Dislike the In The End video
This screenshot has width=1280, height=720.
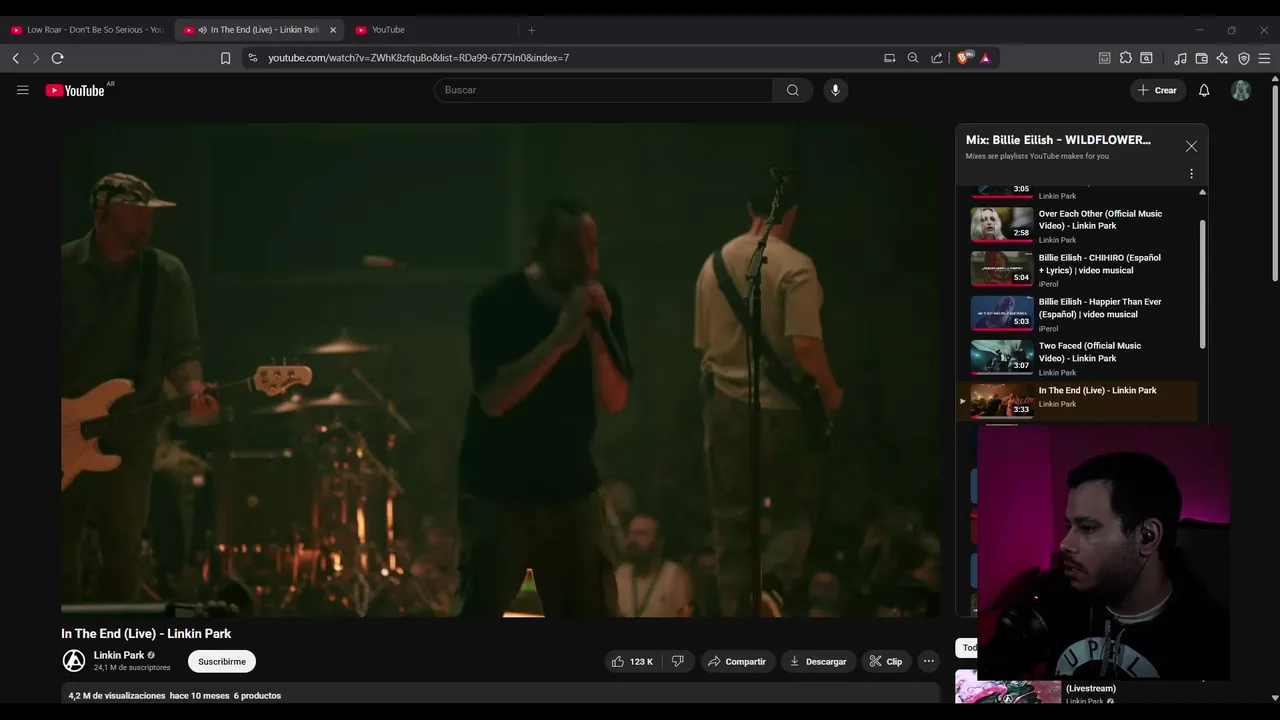click(x=678, y=661)
